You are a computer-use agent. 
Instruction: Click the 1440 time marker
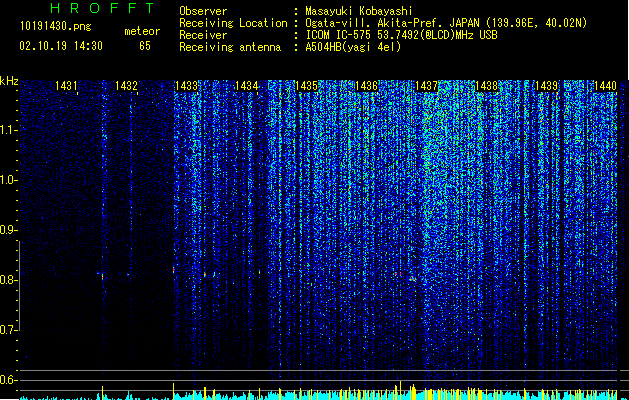click(x=605, y=86)
